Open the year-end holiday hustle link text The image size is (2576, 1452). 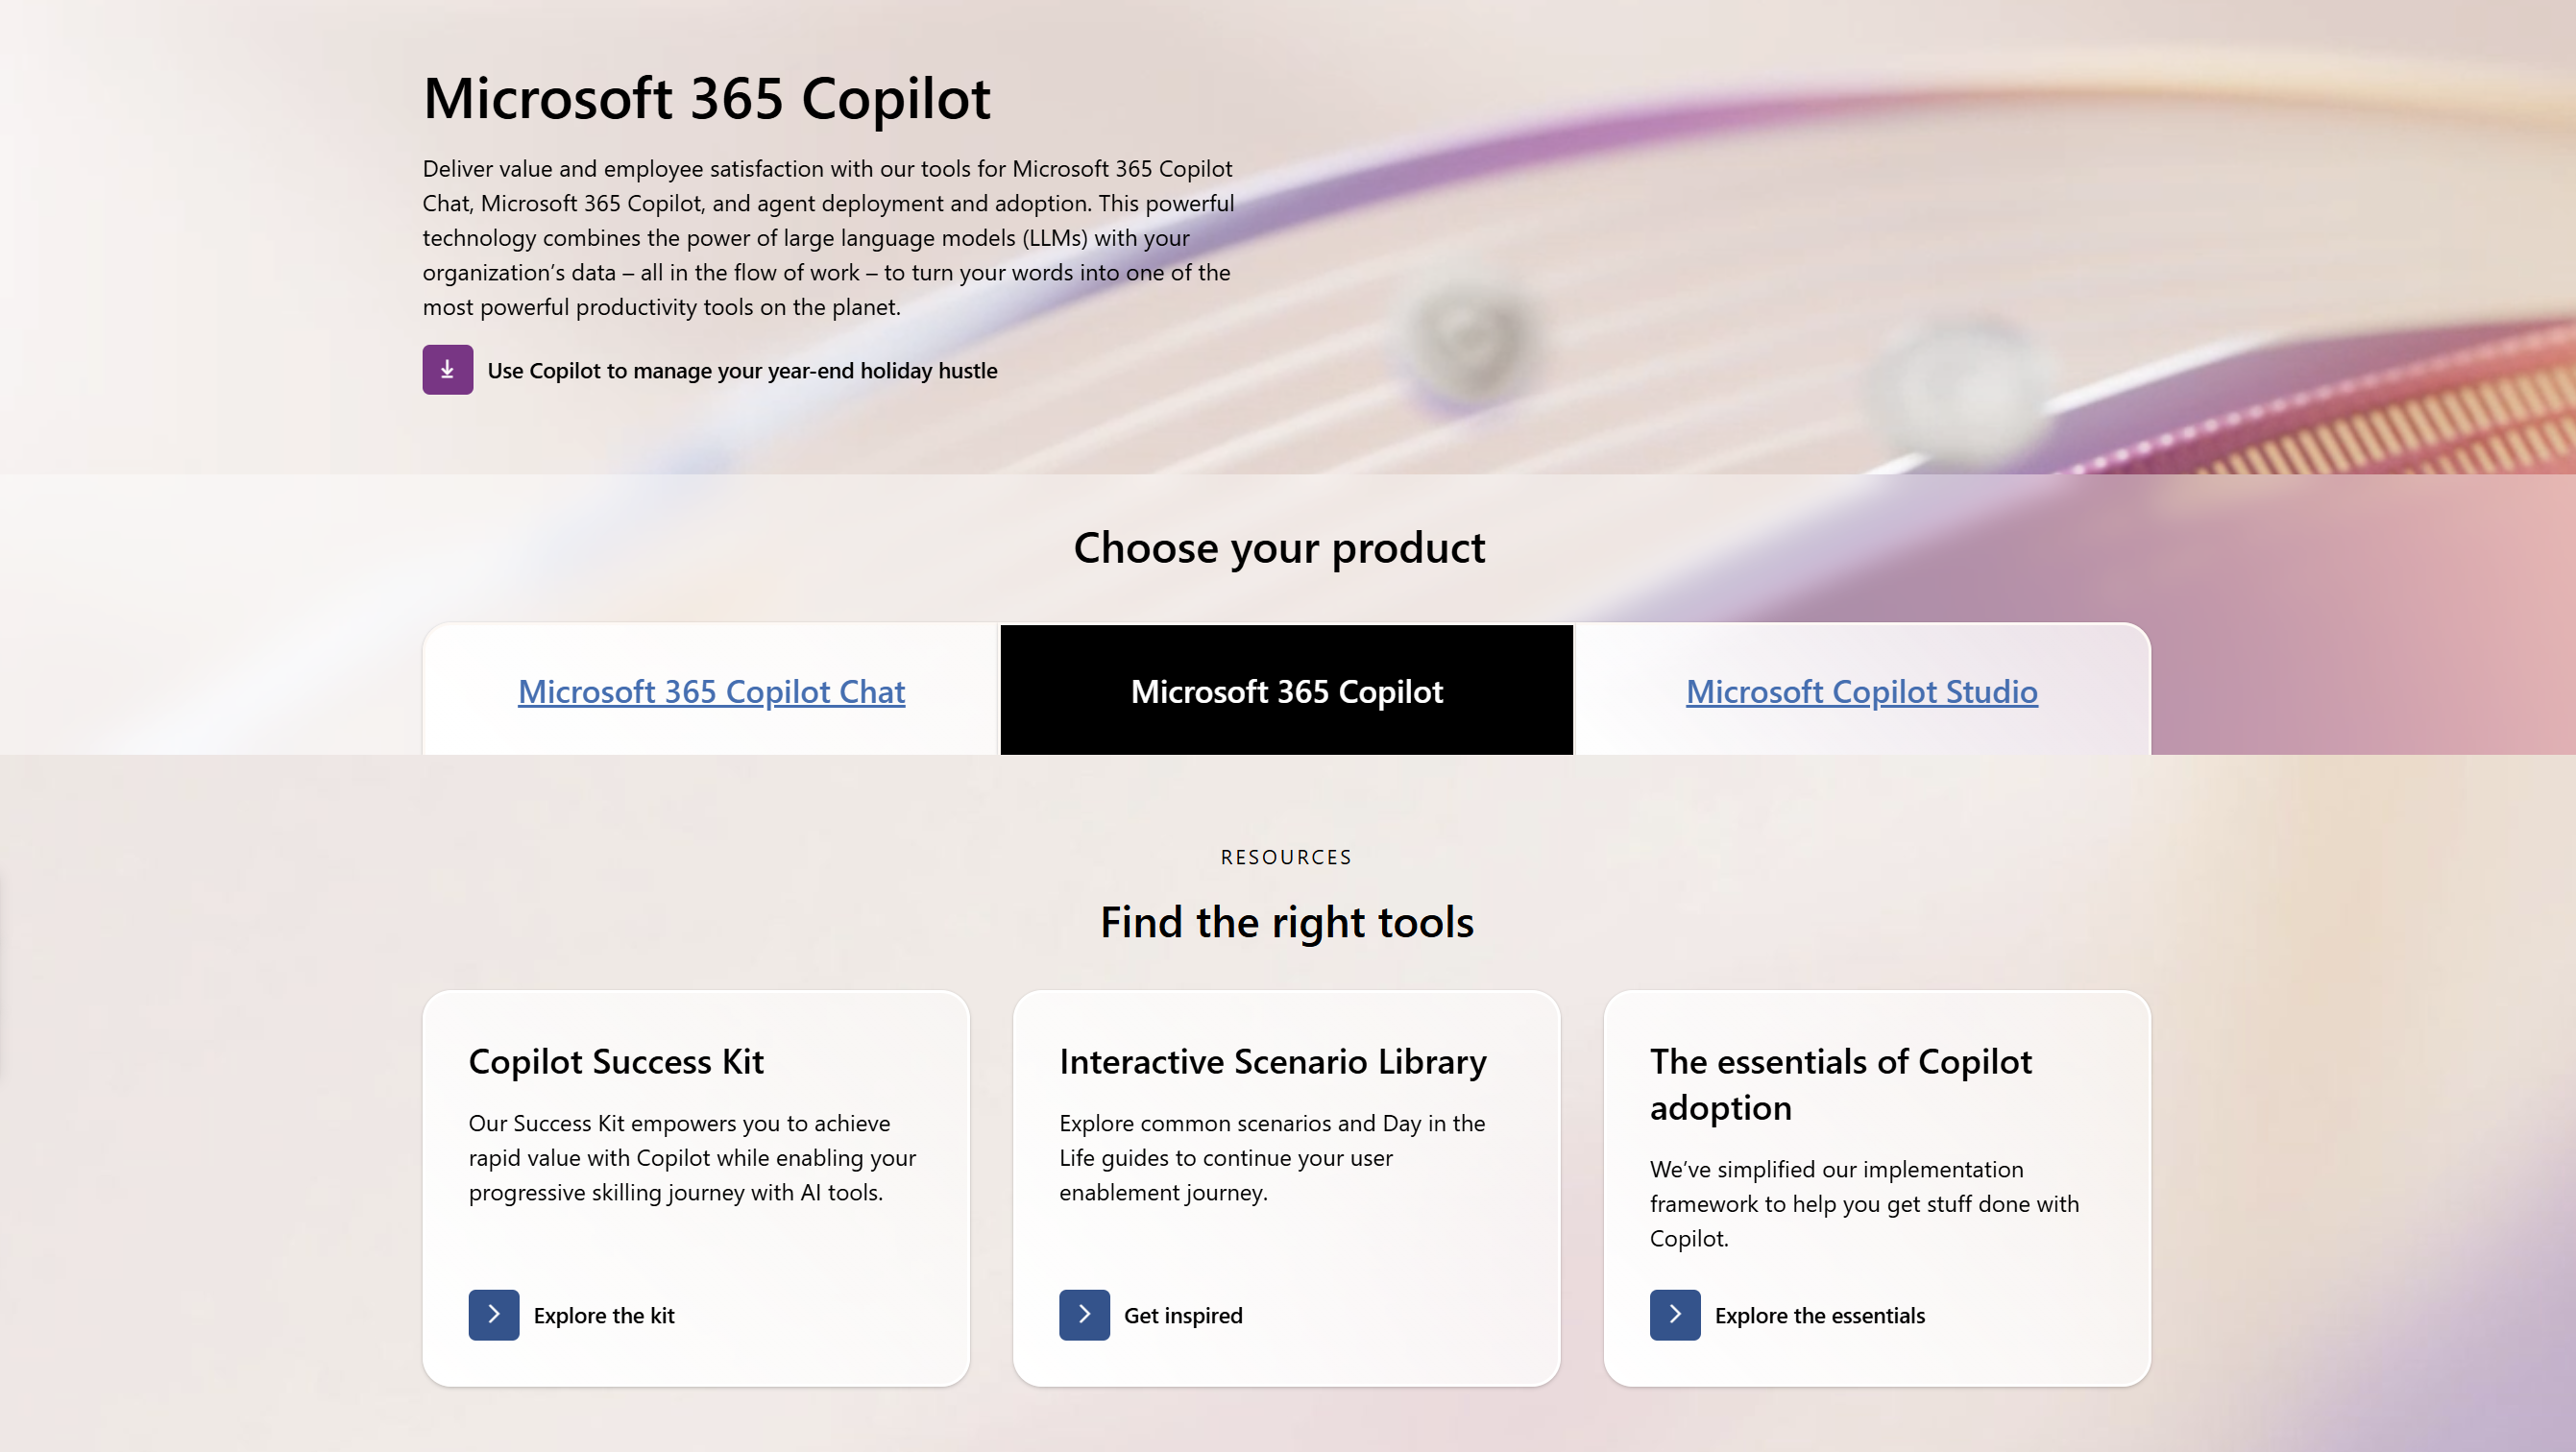click(x=742, y=371)
